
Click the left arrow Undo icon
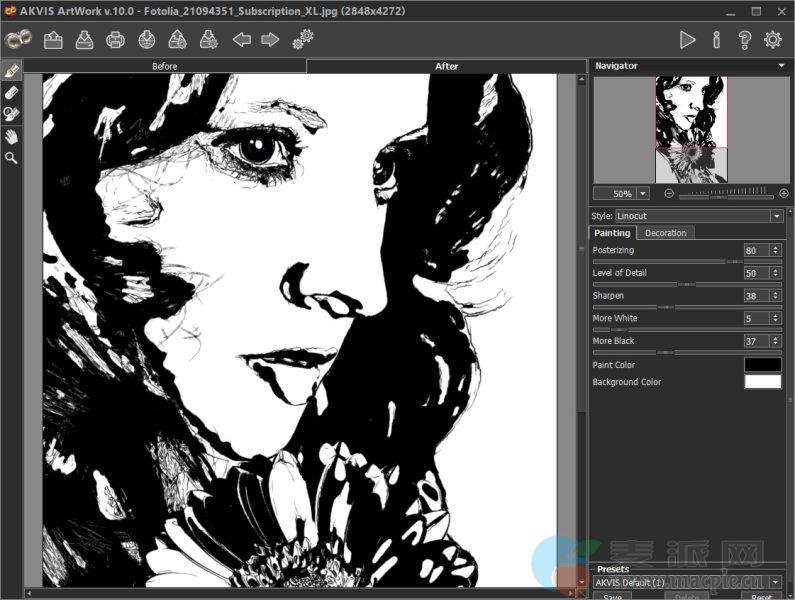241,40
